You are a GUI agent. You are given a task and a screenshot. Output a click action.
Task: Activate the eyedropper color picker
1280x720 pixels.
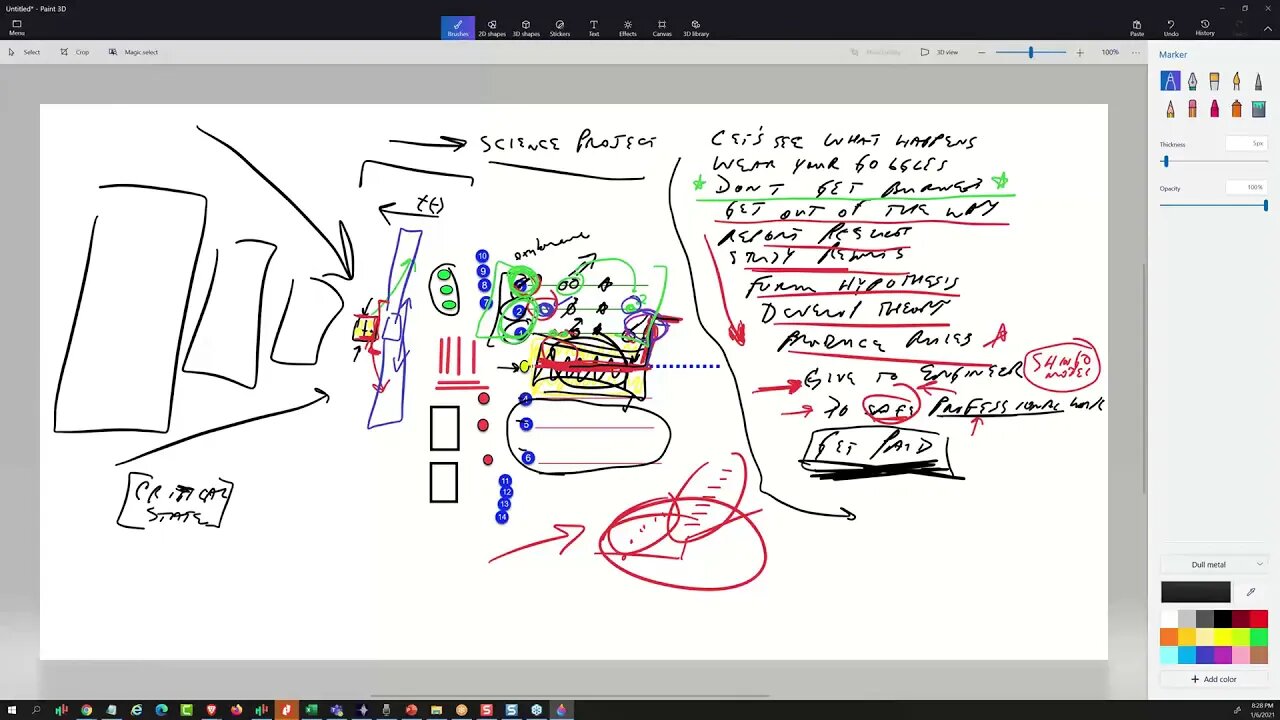(1250, 592)
